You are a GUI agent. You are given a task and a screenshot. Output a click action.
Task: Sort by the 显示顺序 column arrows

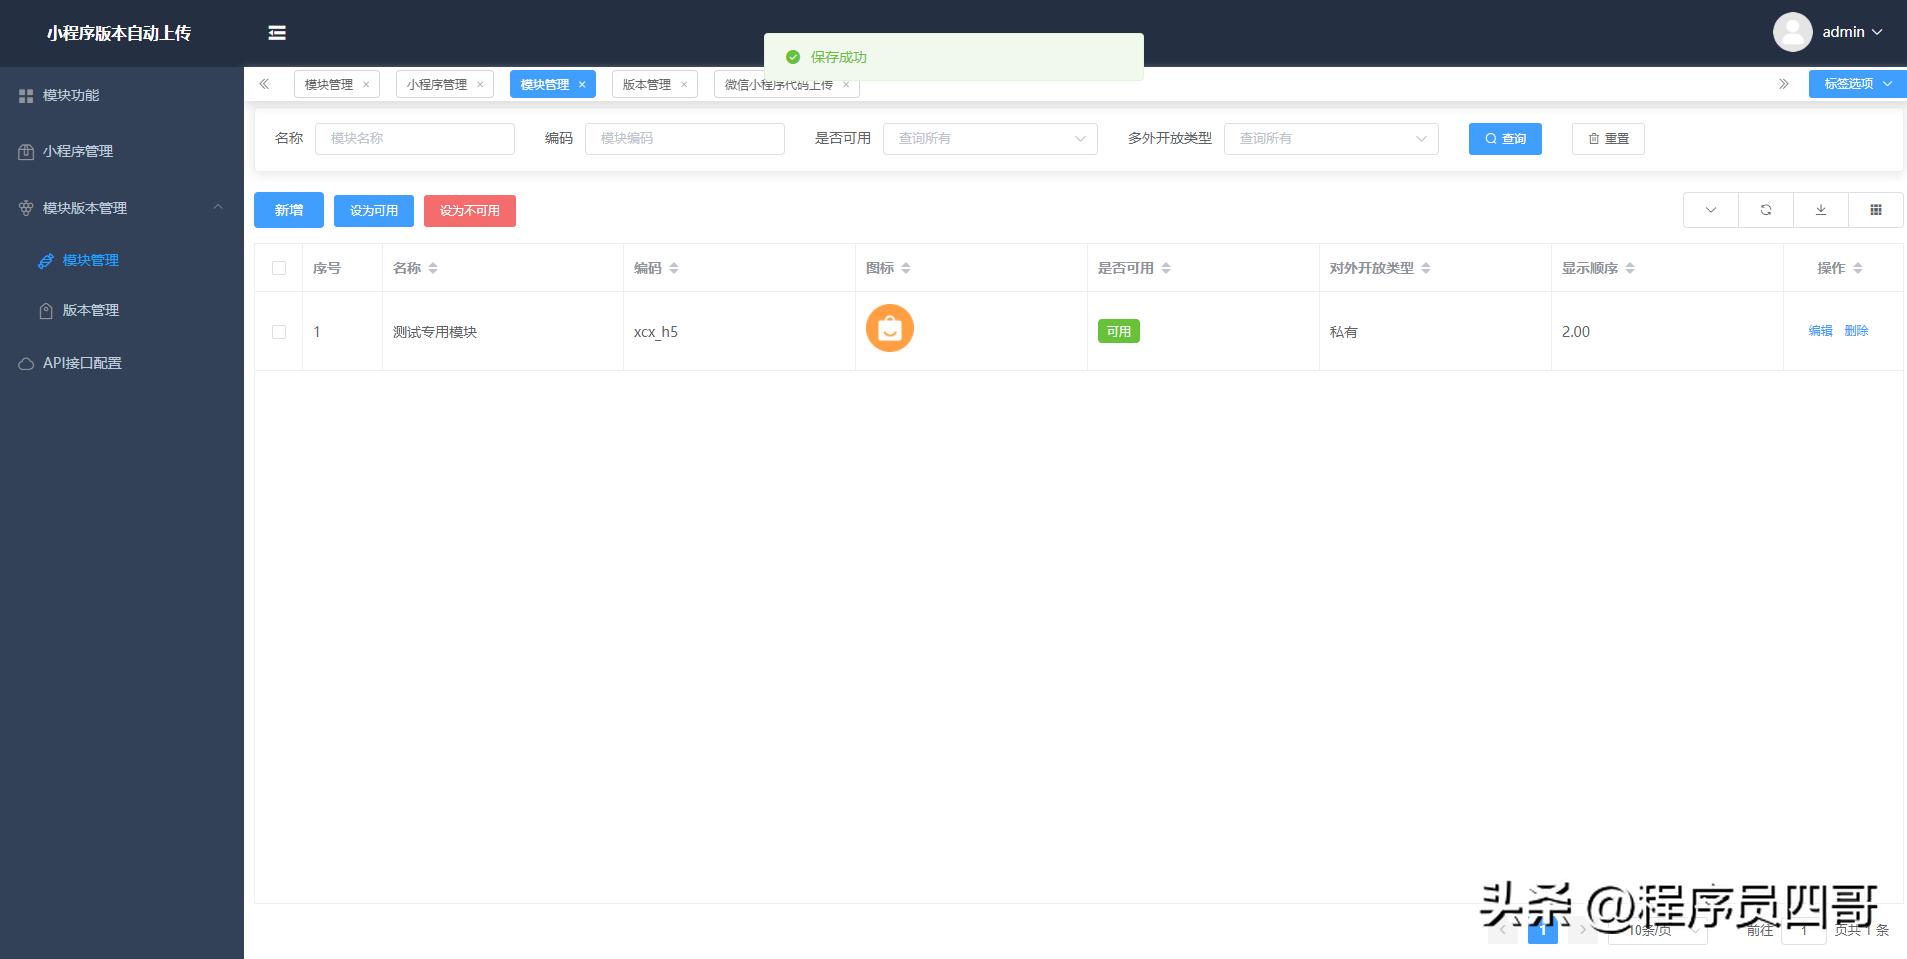click(1630, 267)
